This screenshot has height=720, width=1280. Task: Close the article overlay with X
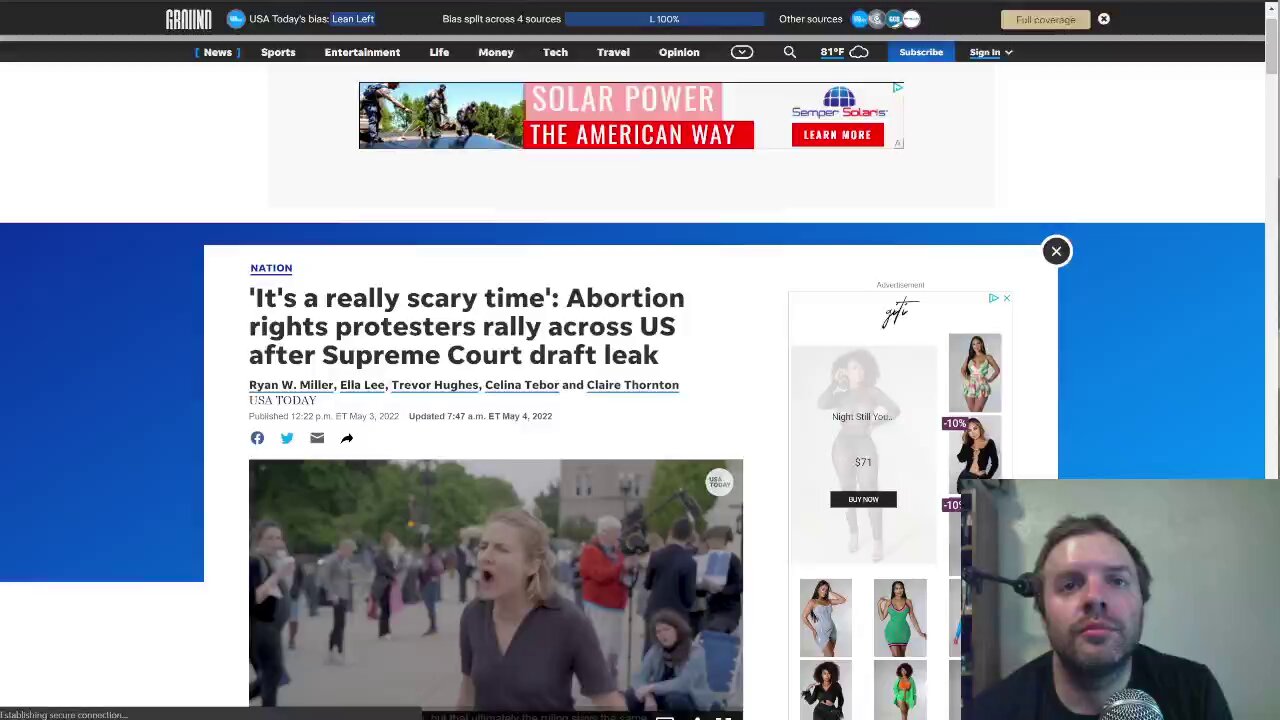coord(1056,251)
